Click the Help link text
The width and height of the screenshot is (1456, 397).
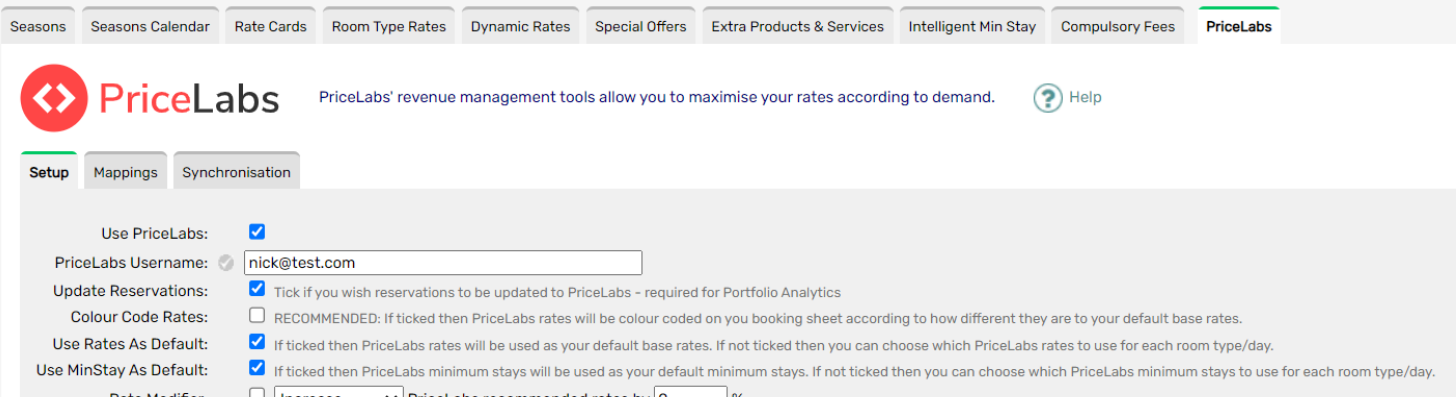pos(1085,97)
